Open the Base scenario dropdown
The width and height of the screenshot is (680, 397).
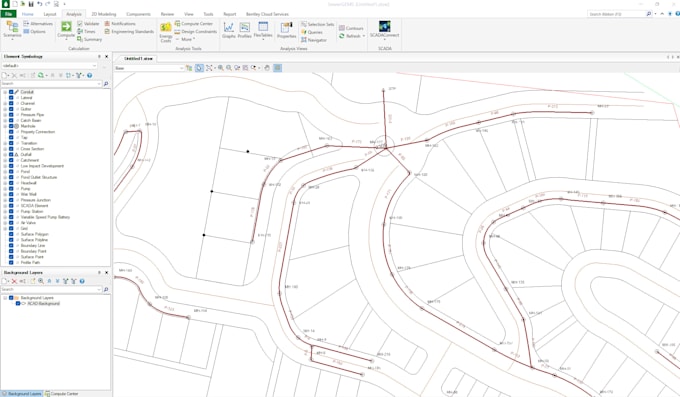[181, 68]
